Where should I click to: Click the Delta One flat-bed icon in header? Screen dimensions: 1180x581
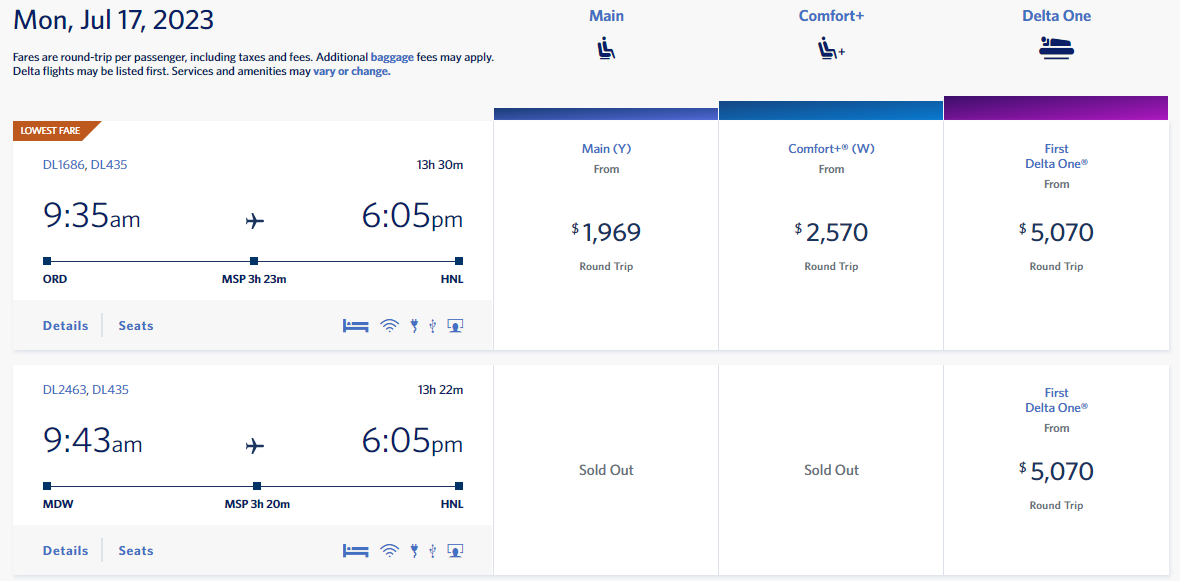coord(1056,46)
